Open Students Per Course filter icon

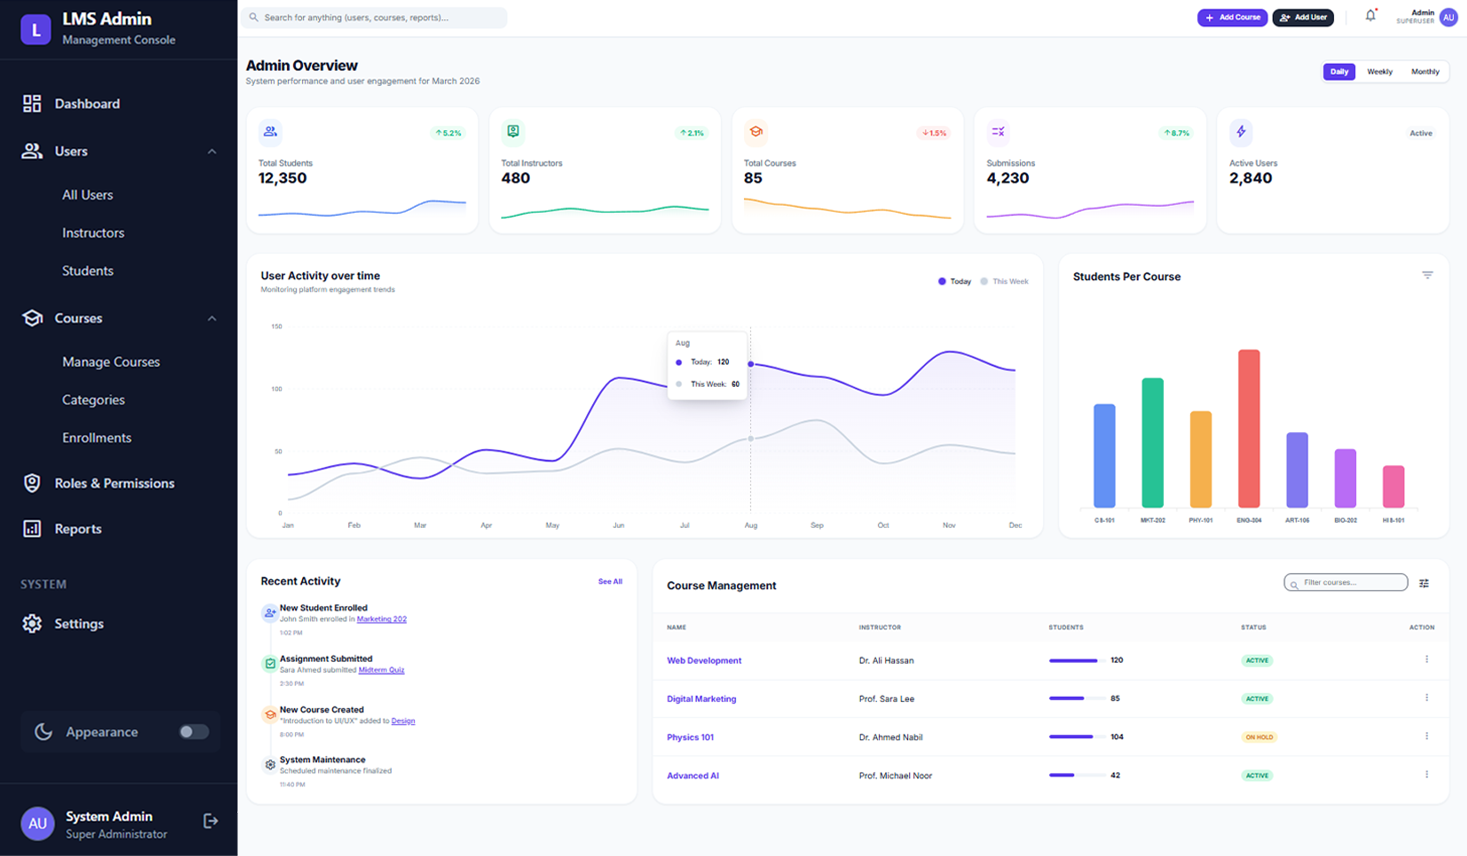[x=1428, y=275]
